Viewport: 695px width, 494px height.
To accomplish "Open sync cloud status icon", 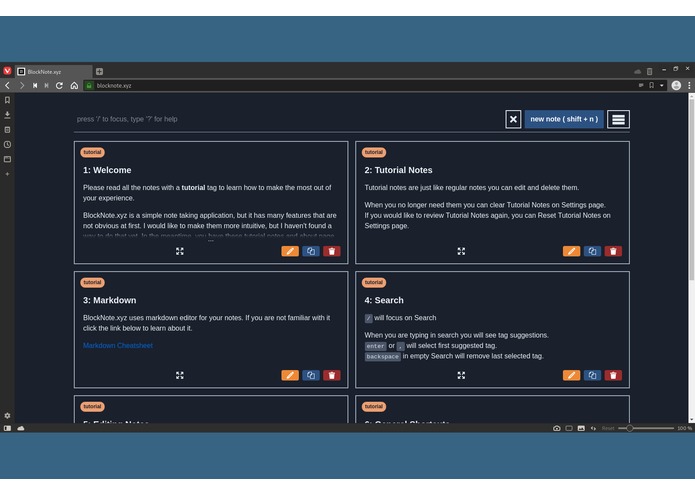I will point(21,428).
